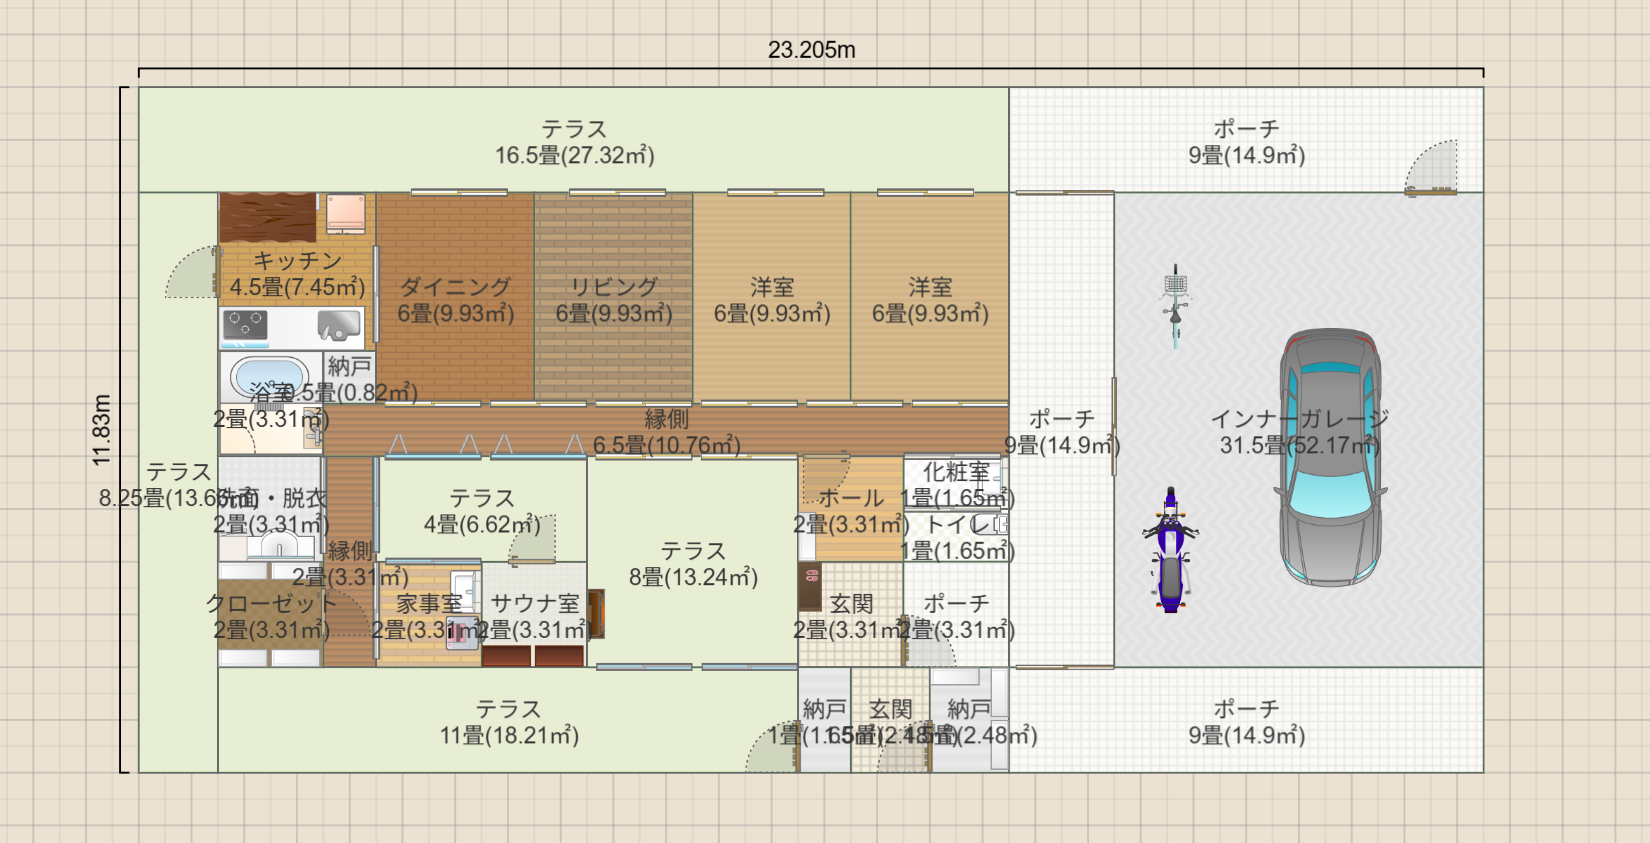Screen dimensions: 1650x843
Task: Click the 11.83m height dimension
Action: 101,430
